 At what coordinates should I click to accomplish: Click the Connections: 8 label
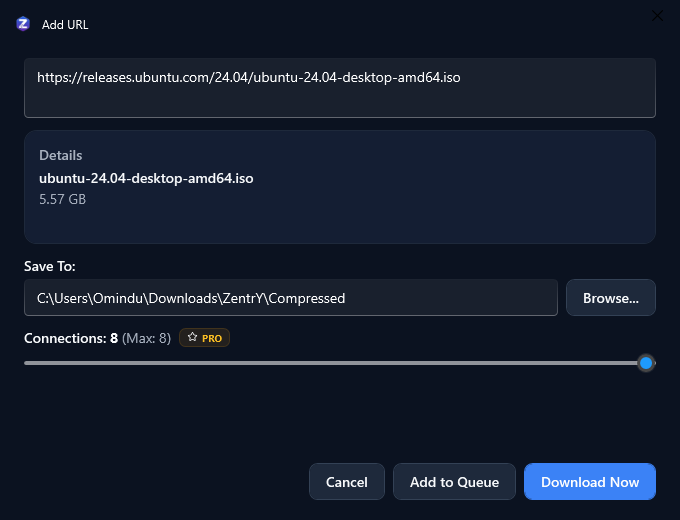click(71, 338)
